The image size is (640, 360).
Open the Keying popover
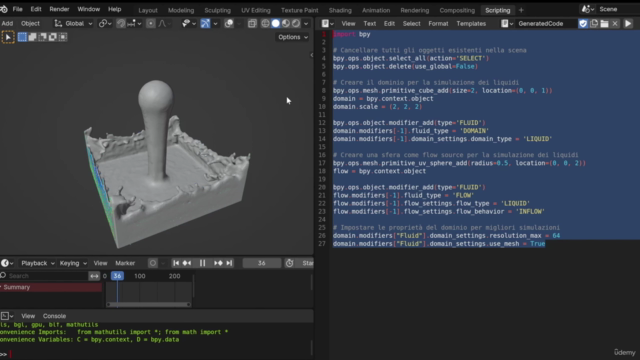(x=73, y=263)
